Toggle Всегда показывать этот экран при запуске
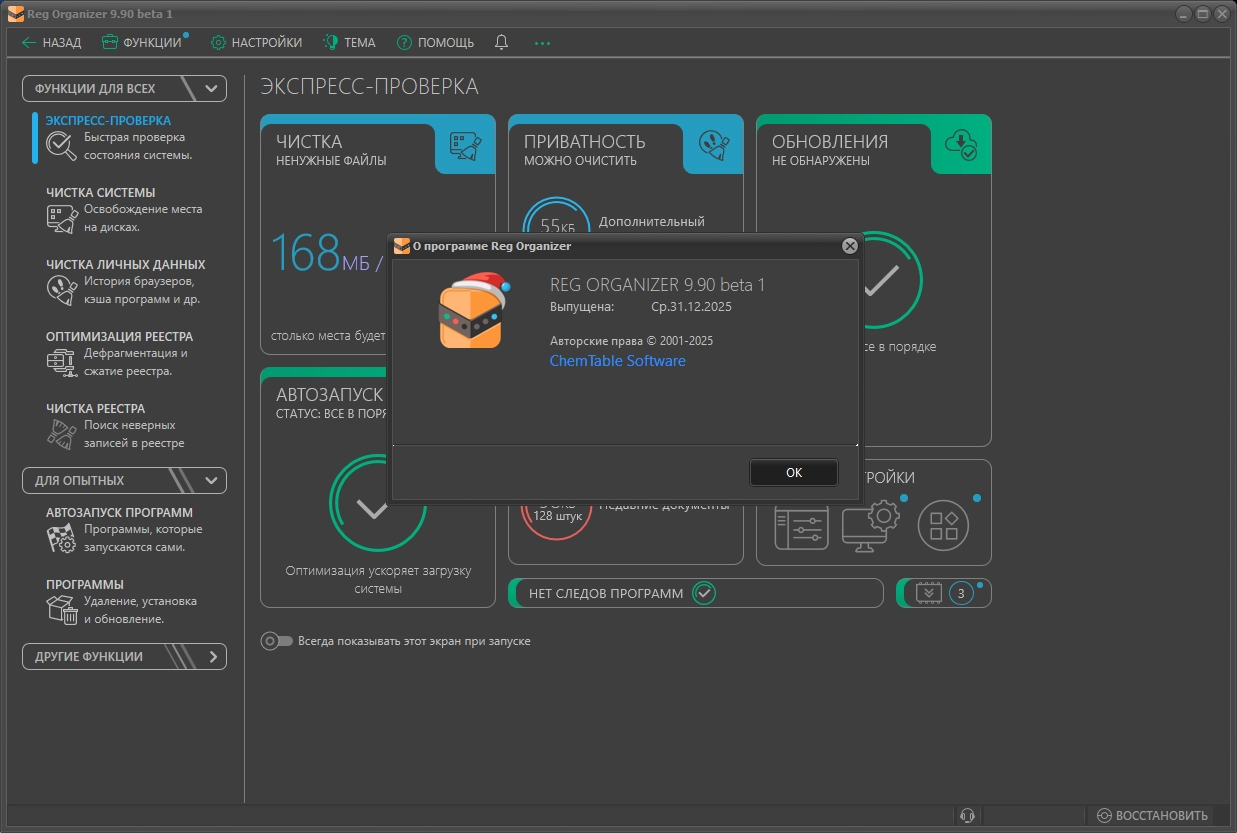Viewport: 1237px width, 833px height. click(x=277, y=641)
